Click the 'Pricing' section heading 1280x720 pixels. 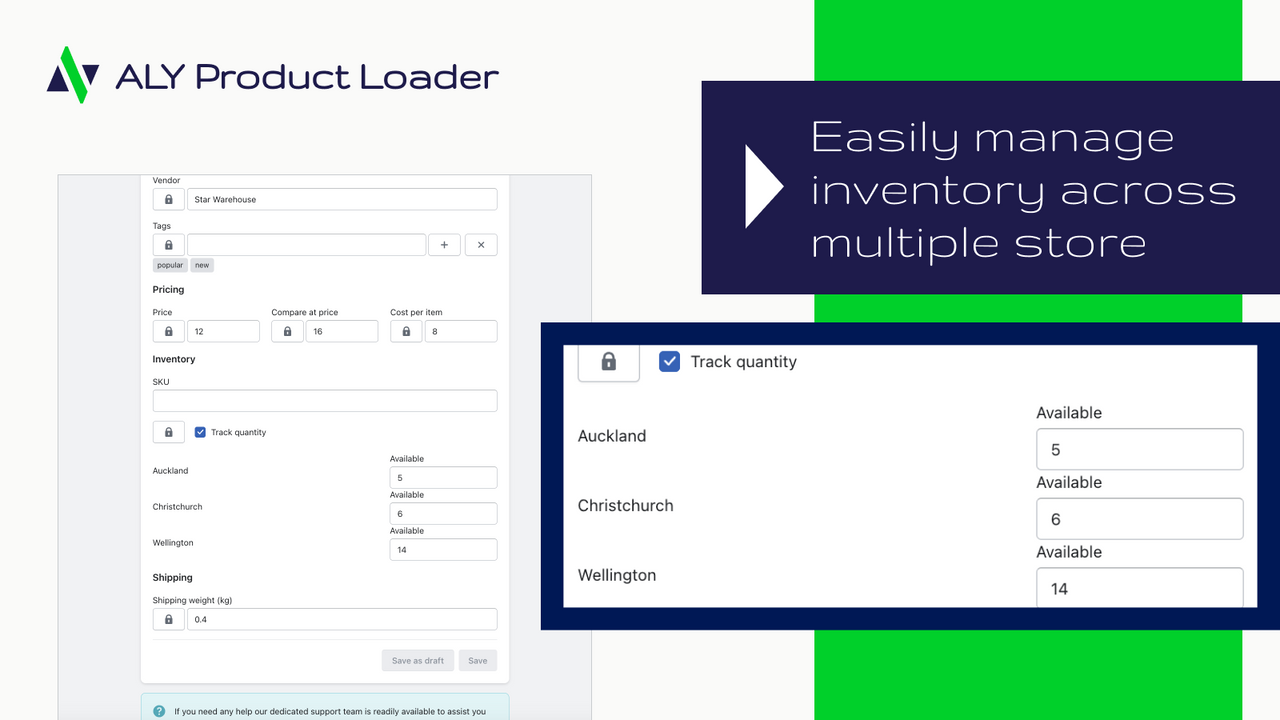point(168,290)
